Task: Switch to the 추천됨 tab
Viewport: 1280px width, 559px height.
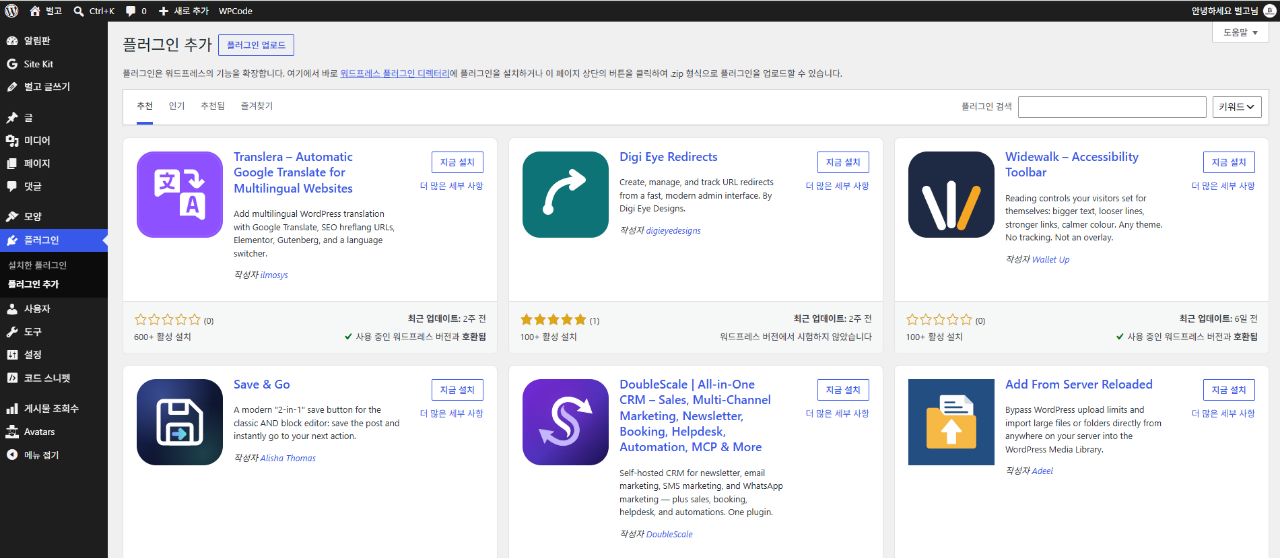Action: (213, 106)
